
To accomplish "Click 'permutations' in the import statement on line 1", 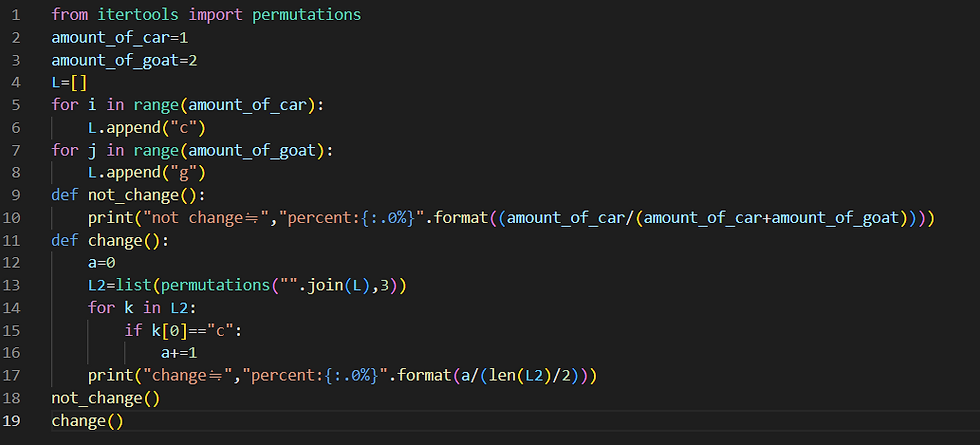I will [306, 14].
